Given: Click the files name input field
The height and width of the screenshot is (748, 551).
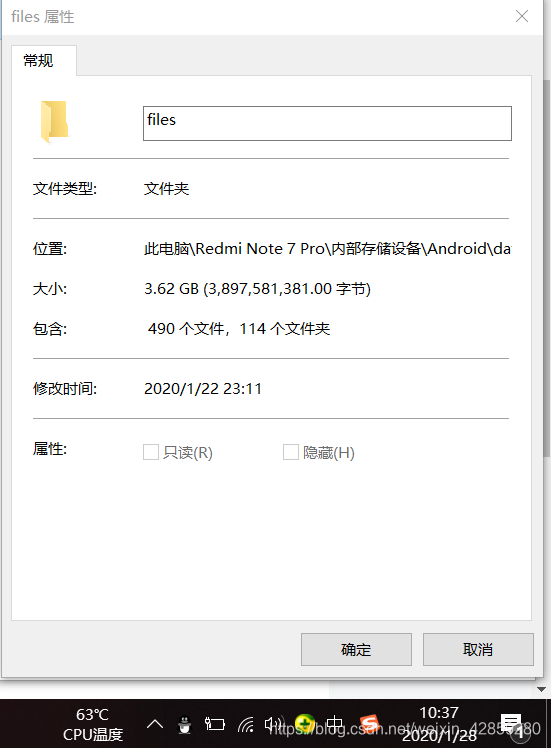Looking at the screenshot, I should pyautogui.click(x=327, y=124).
